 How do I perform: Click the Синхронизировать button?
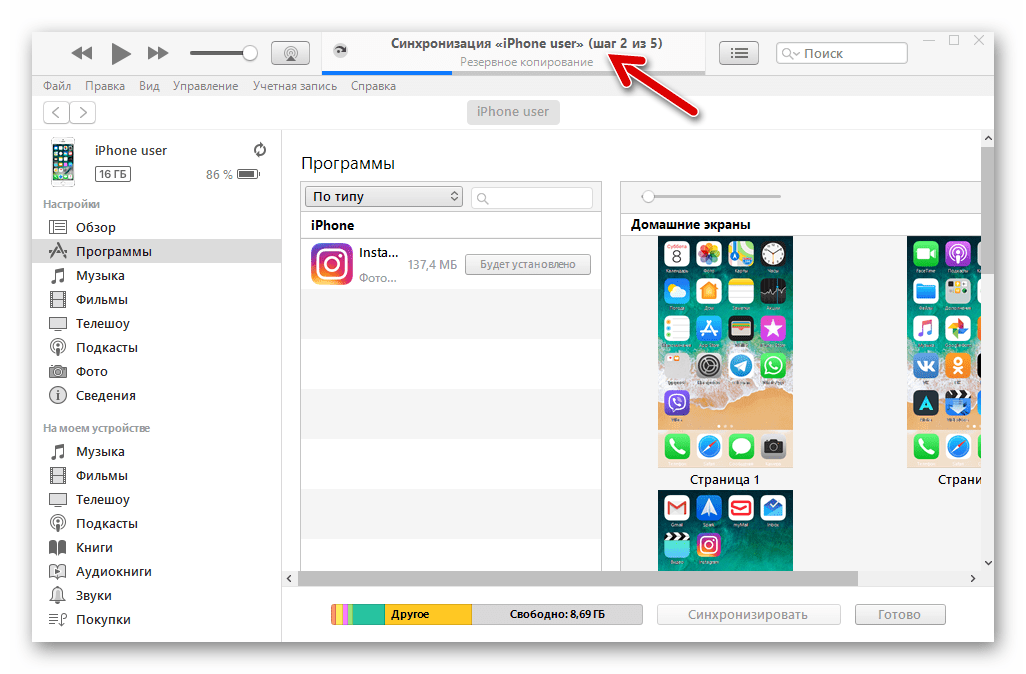click(x=748, y=614)
